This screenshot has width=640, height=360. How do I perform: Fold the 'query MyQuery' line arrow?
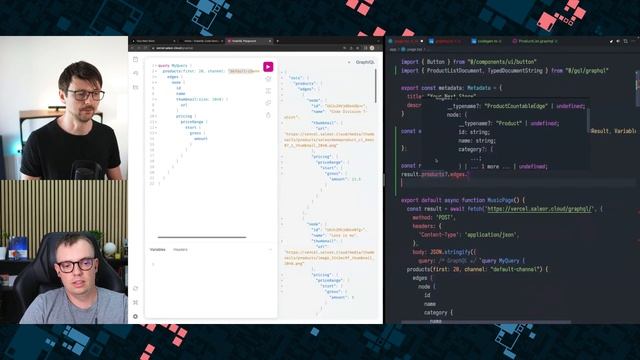(156, 66)
